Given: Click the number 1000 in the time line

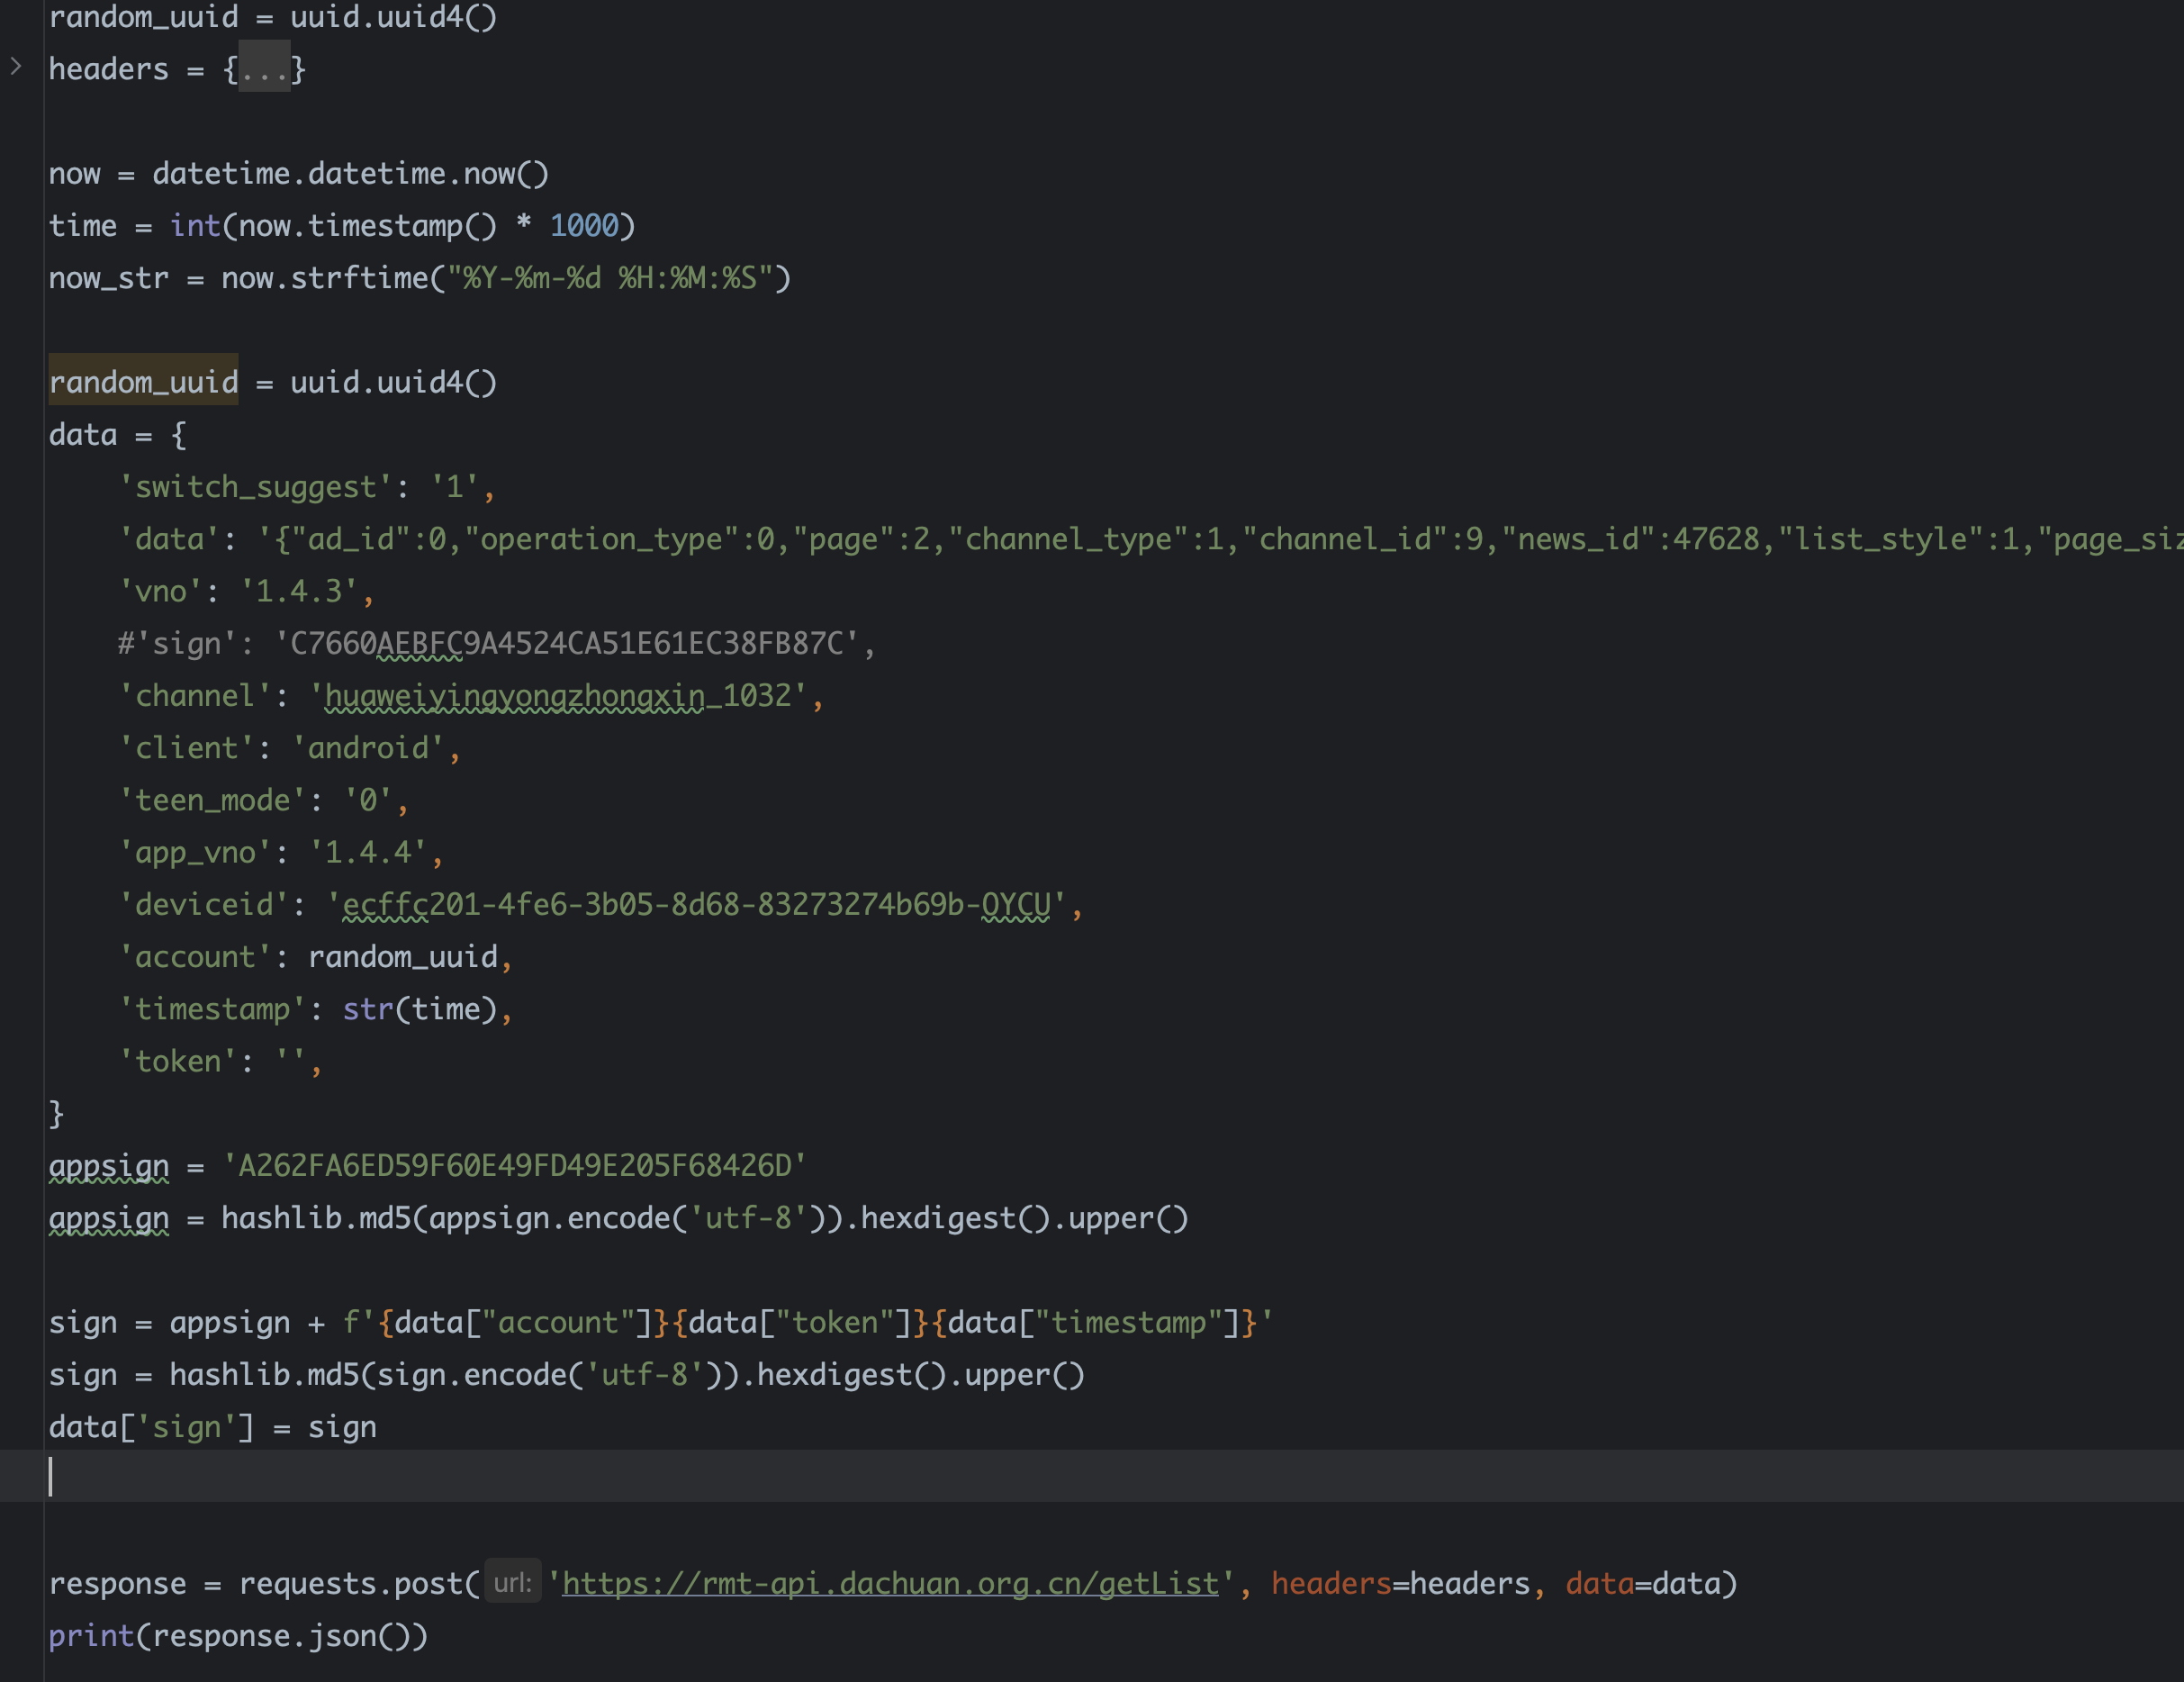Looking at the screenshot, I should [584, 226].
